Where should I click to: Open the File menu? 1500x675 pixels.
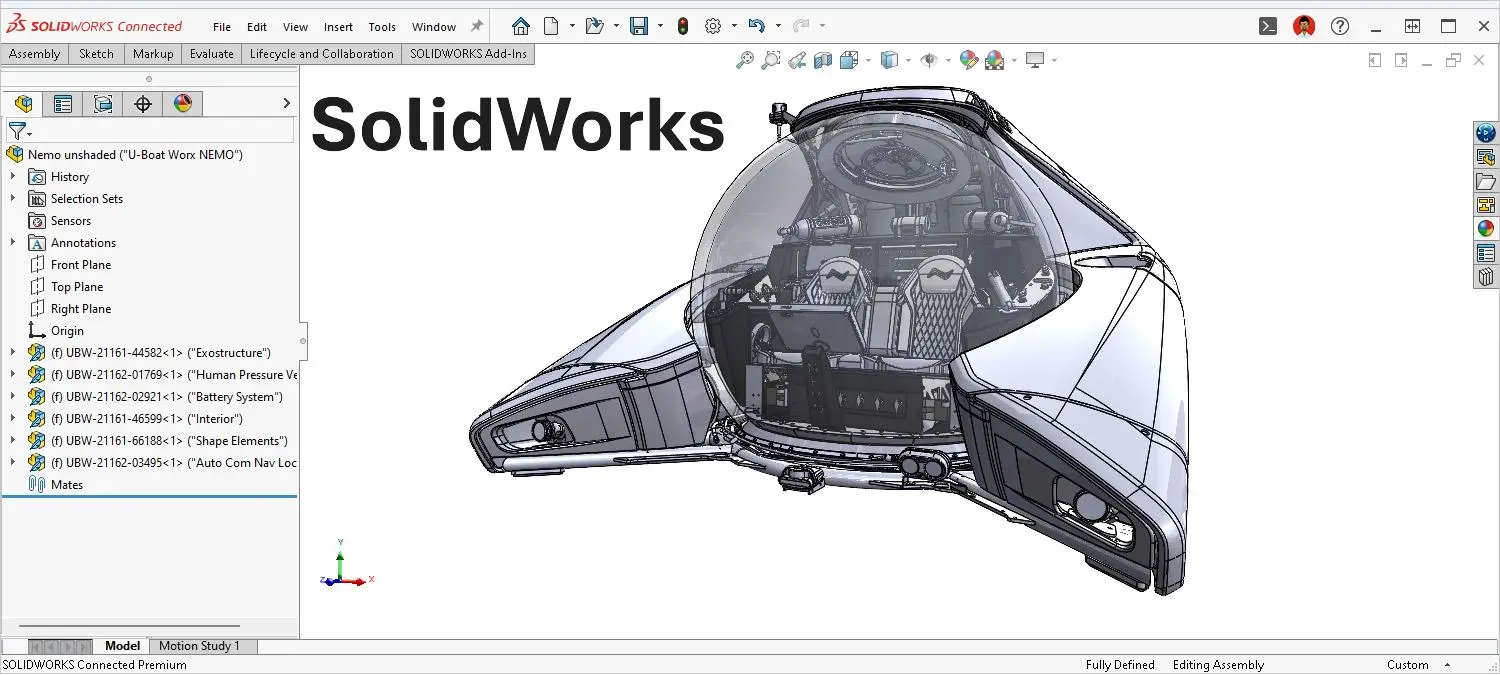pyautogui.click(x=222, y=27)
